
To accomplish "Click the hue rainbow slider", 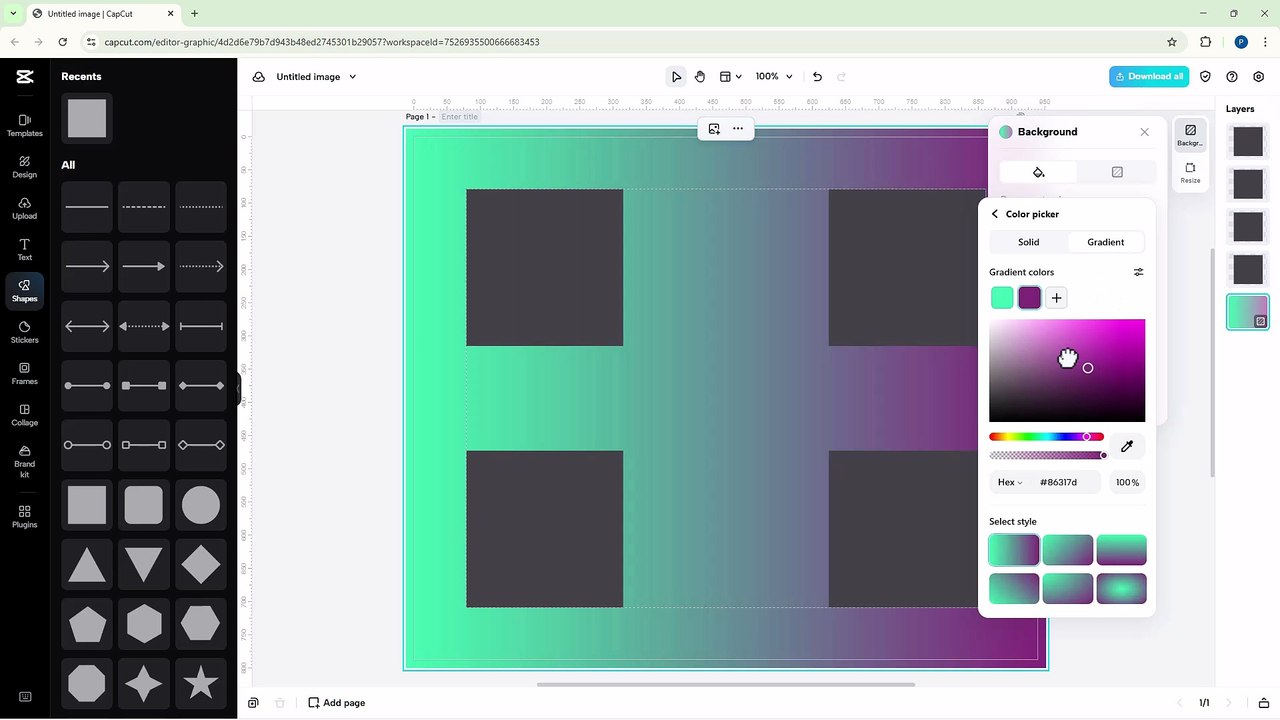I will click(x=1046, y=437).
